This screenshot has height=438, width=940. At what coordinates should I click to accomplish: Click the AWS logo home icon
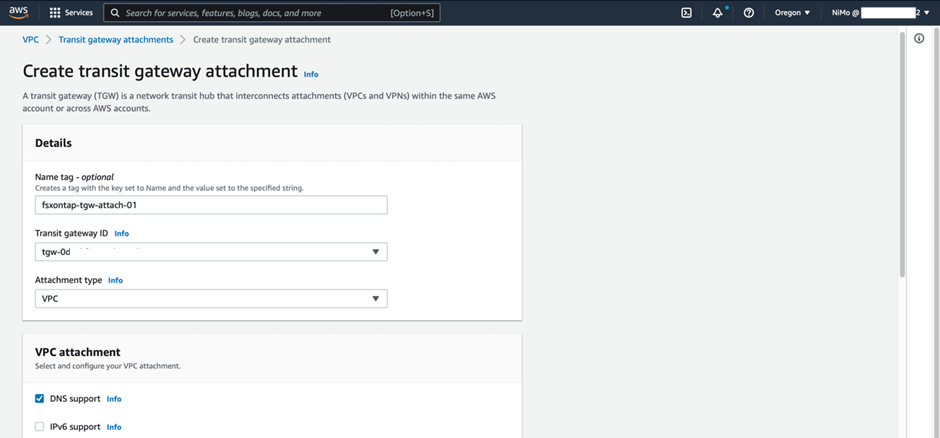pos(19,13)
